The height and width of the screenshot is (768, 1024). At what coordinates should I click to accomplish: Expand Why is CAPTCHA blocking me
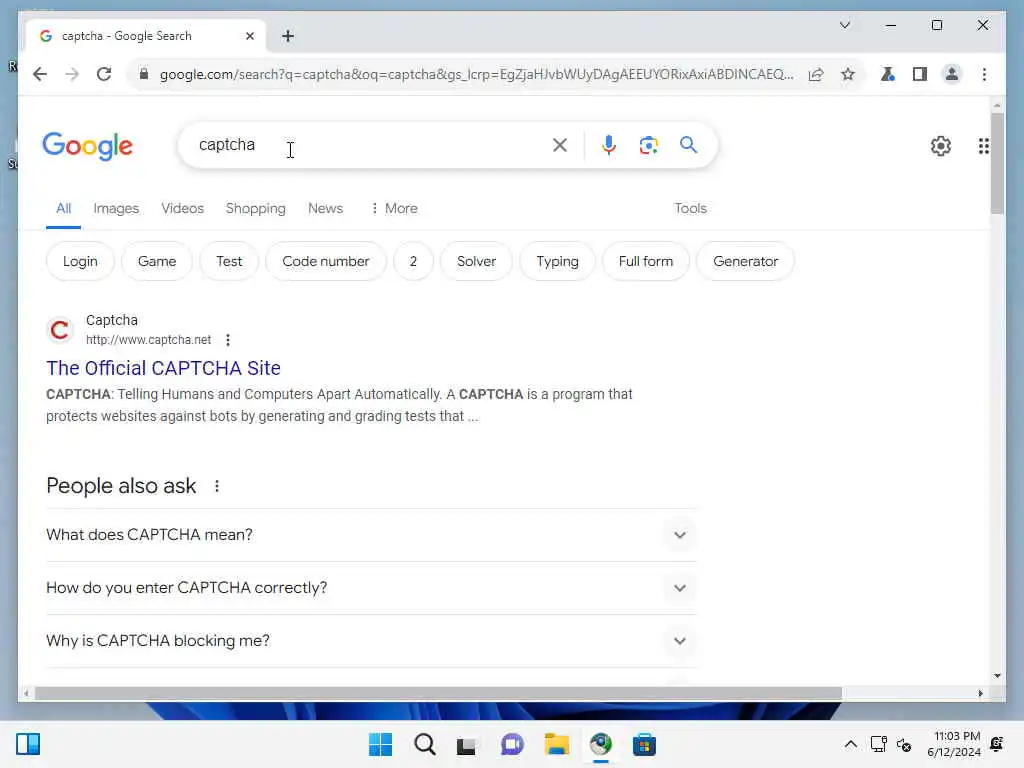(371, 641)
